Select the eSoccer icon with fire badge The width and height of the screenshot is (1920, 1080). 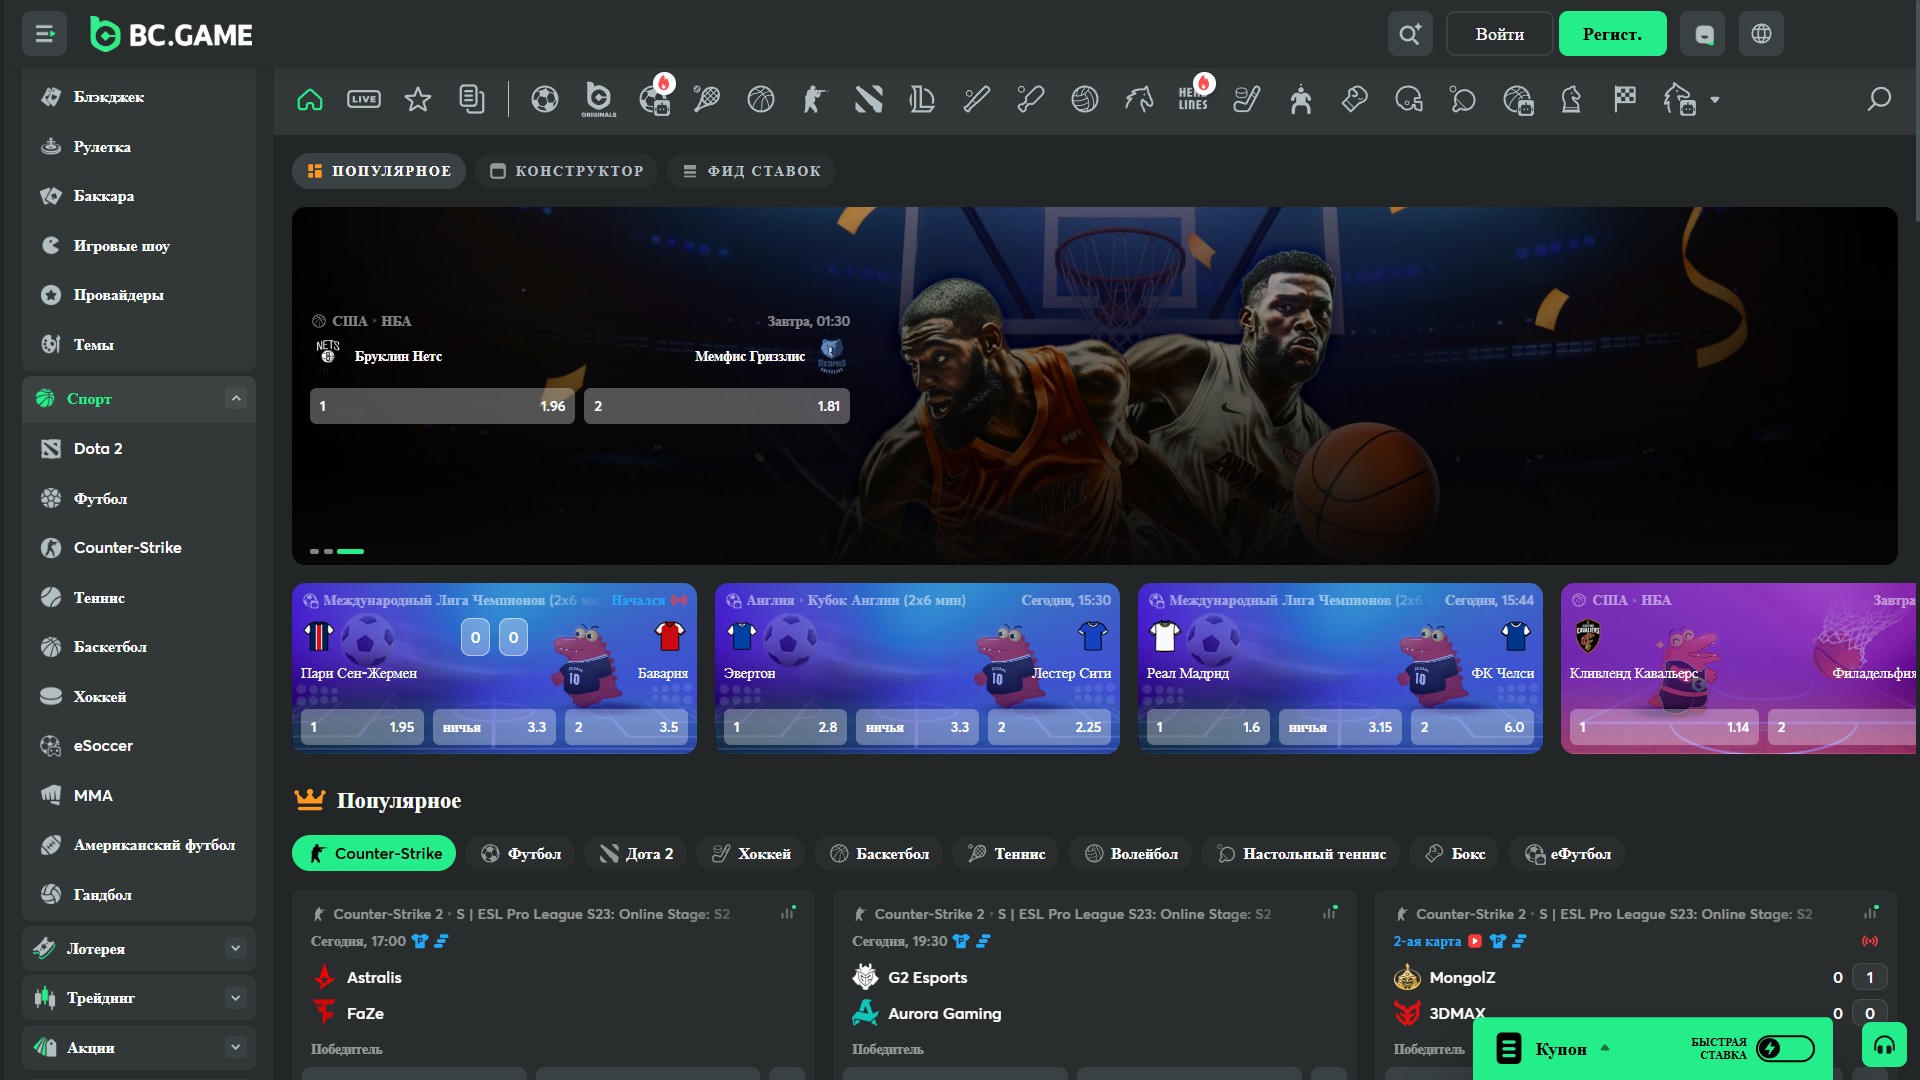[655, 99]
